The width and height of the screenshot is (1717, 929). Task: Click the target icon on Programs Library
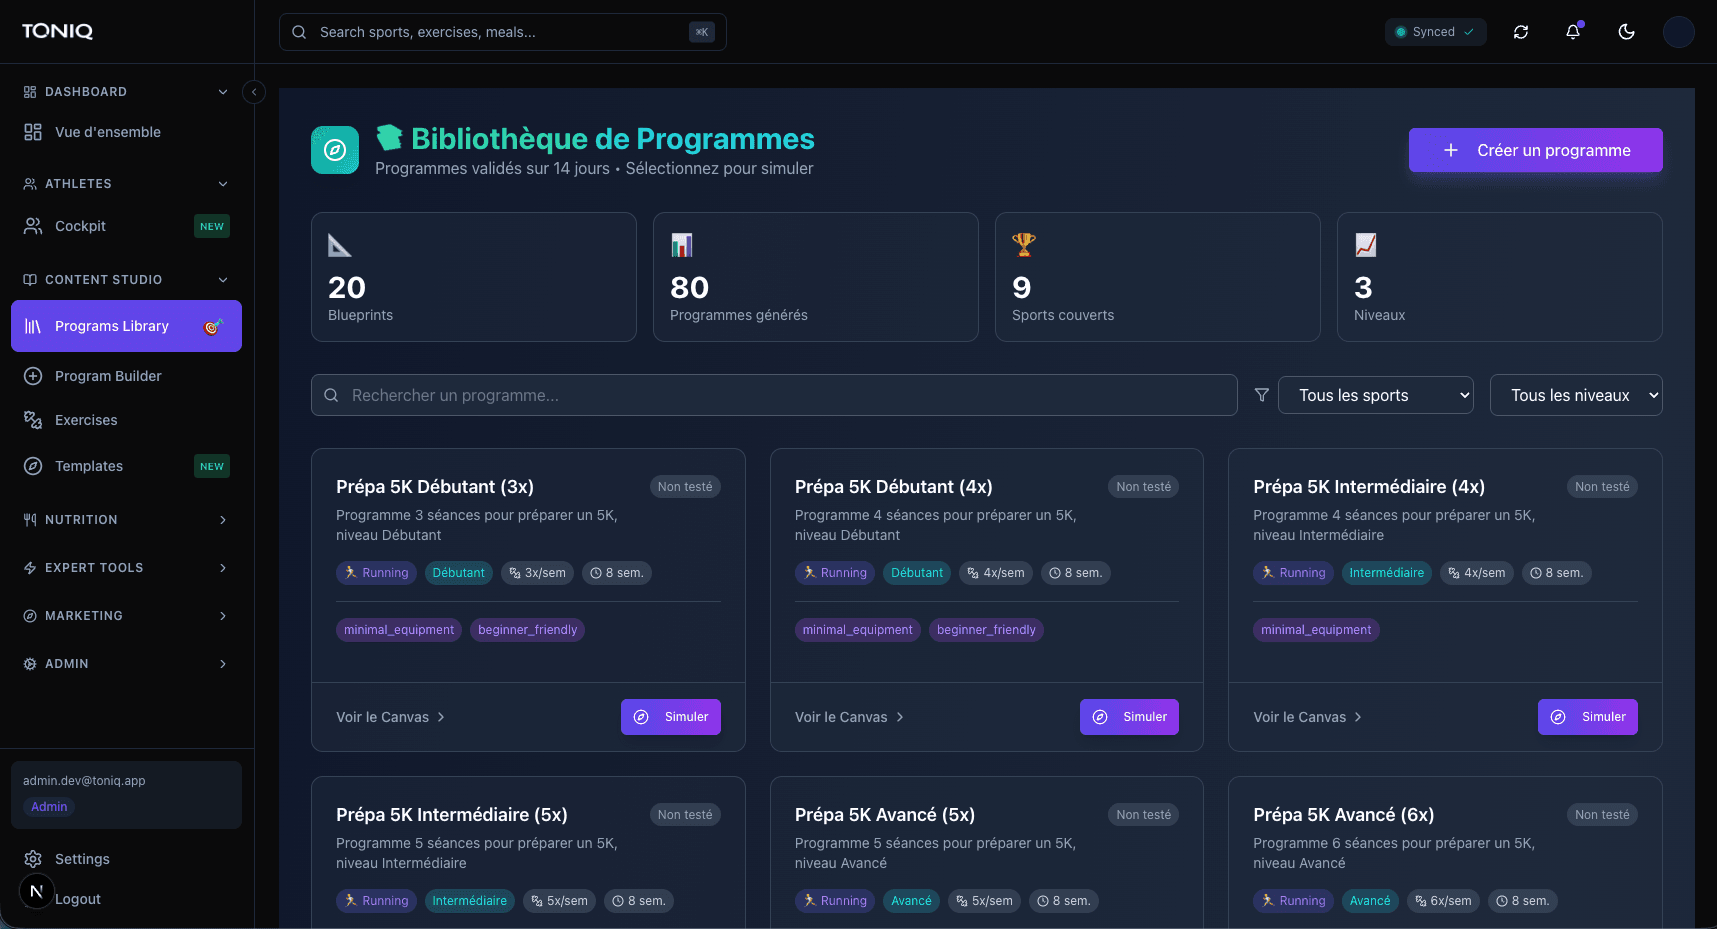[x=213, y=326]
